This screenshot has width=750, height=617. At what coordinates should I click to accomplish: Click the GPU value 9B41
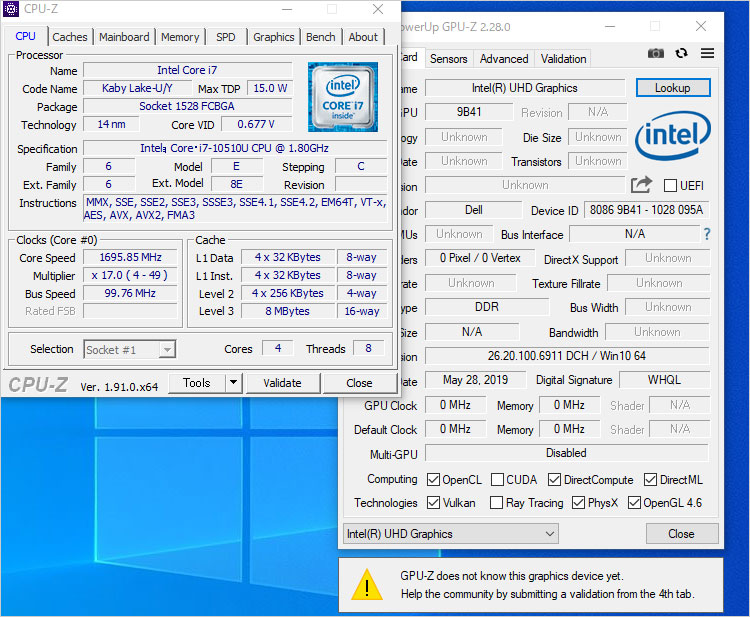(x=469, y=112)
